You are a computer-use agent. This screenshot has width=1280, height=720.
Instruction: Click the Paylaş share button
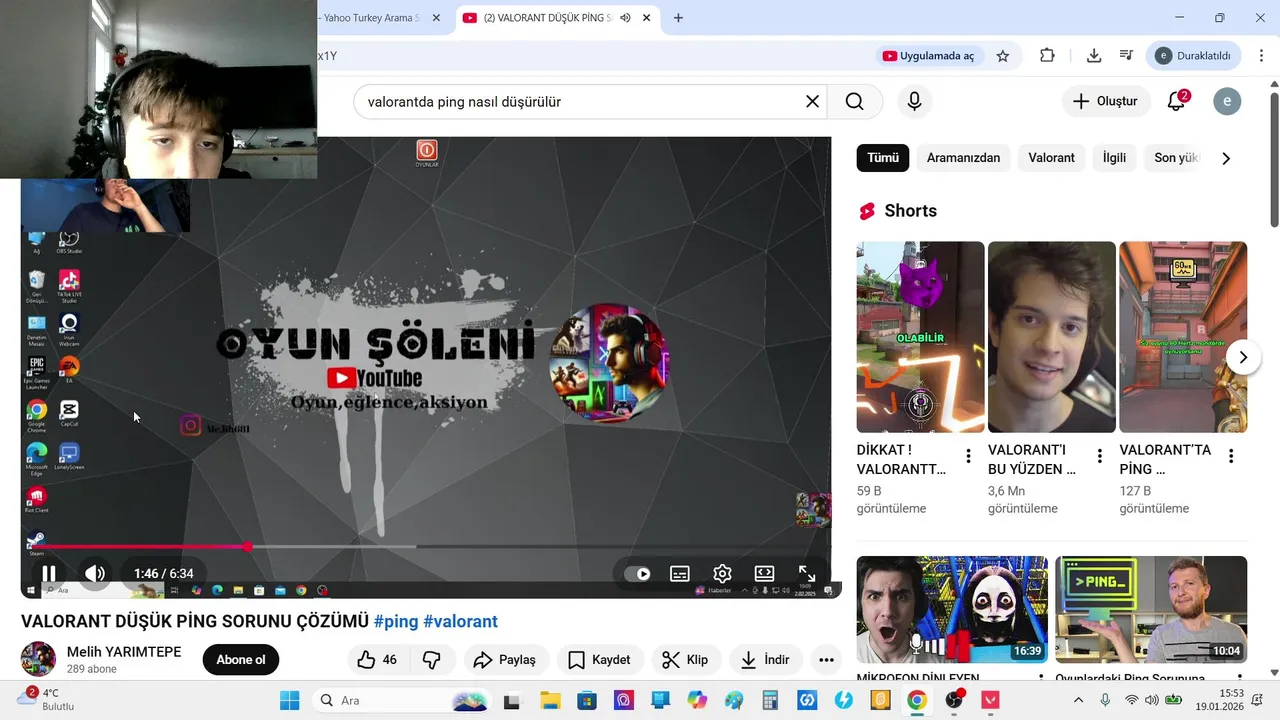(504, 660)
